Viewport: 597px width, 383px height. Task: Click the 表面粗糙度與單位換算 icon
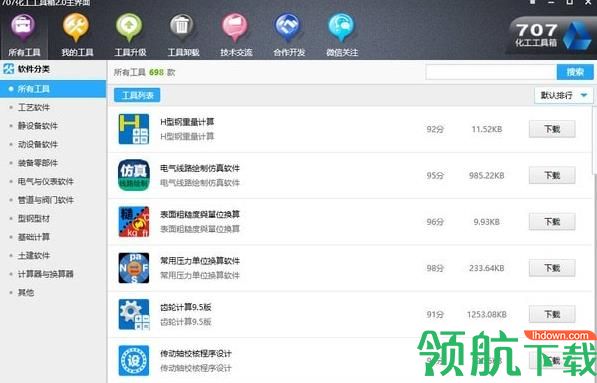(134, 222)
